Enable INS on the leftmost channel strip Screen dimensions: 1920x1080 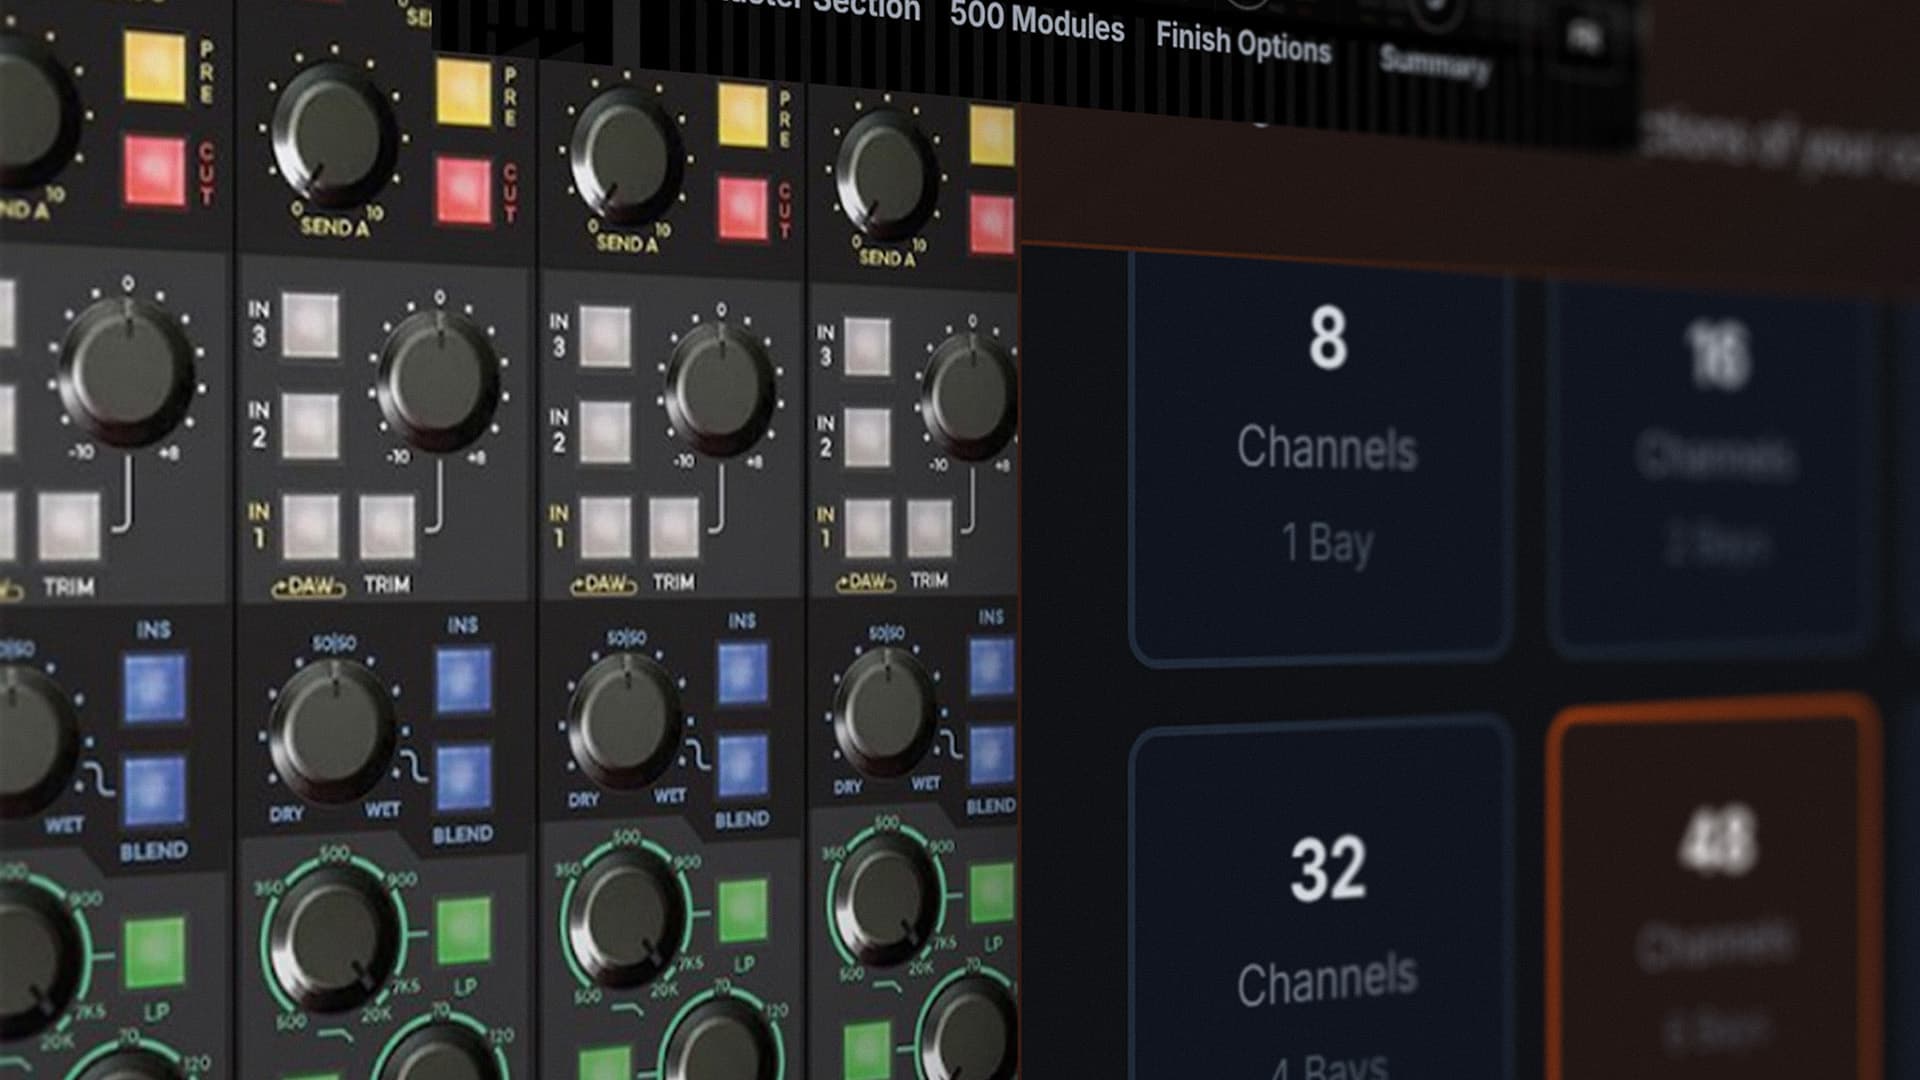[x=154, y=688]
